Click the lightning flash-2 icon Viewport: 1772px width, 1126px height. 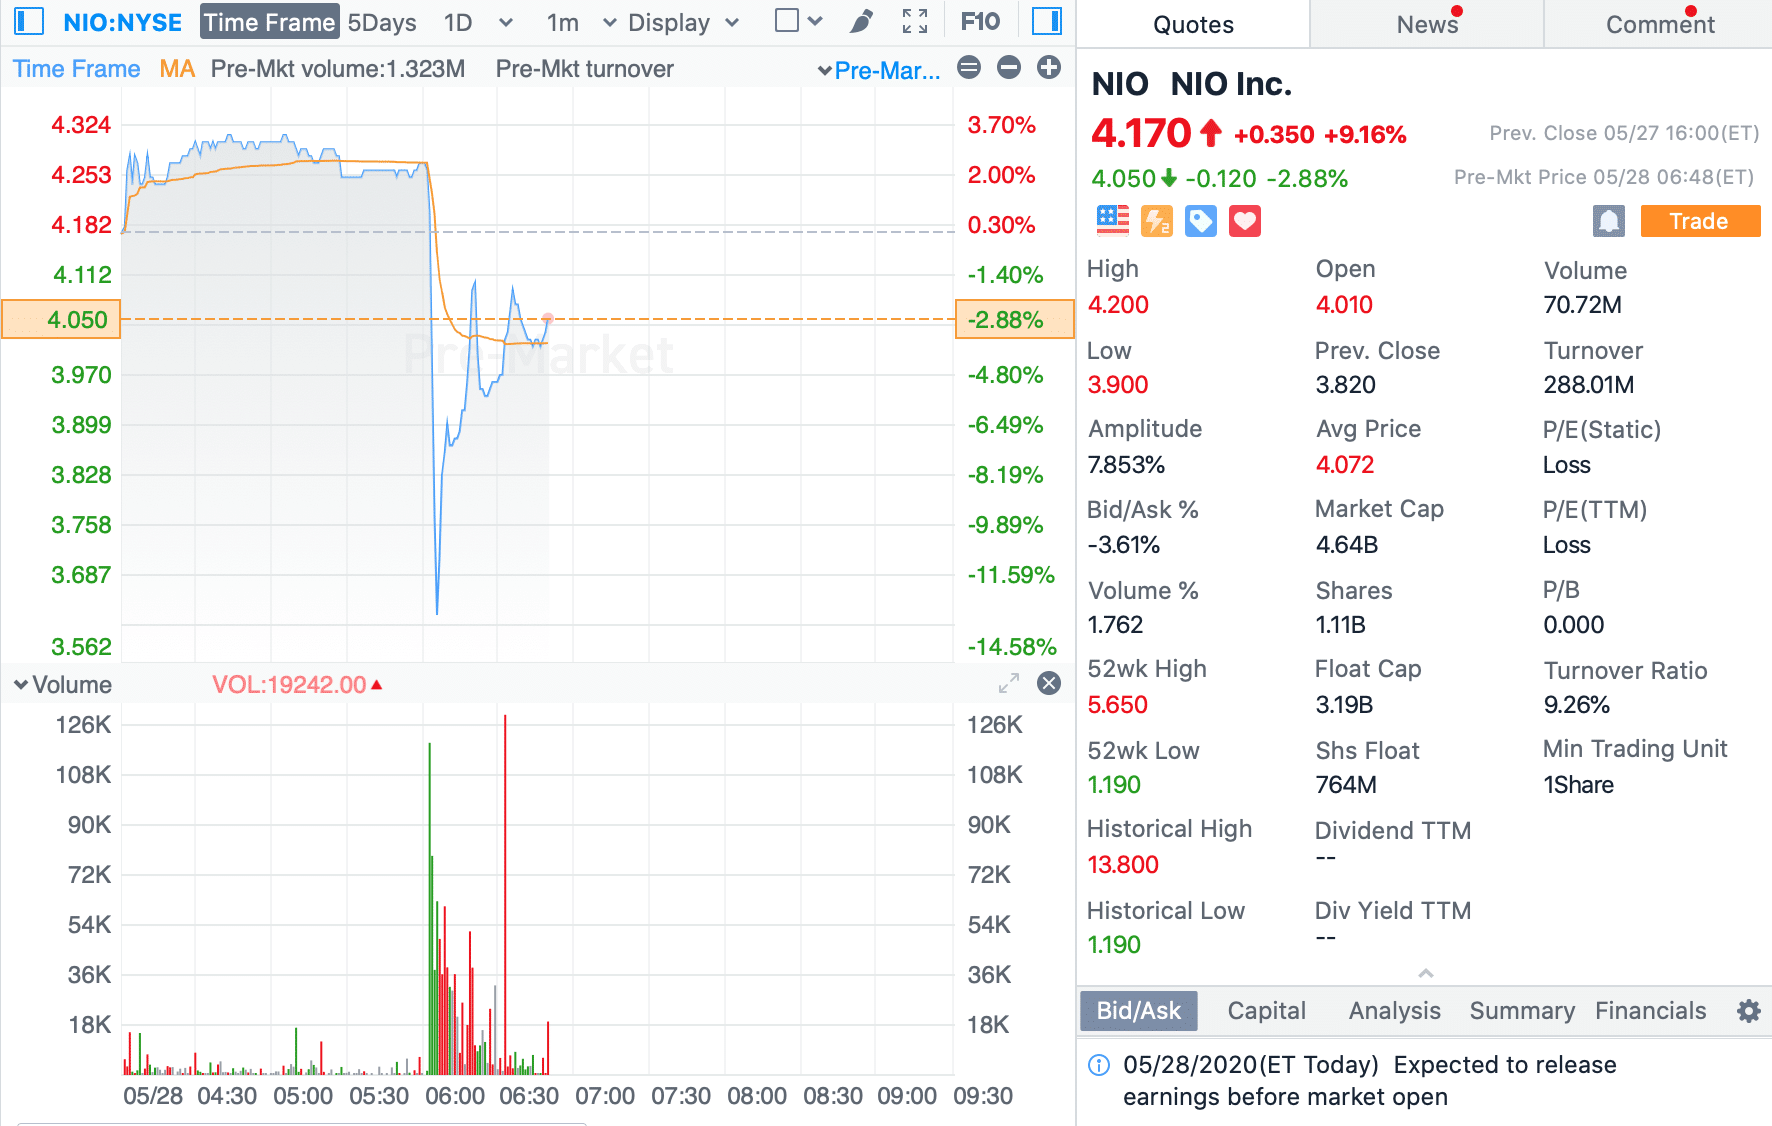pos(1157,221)
